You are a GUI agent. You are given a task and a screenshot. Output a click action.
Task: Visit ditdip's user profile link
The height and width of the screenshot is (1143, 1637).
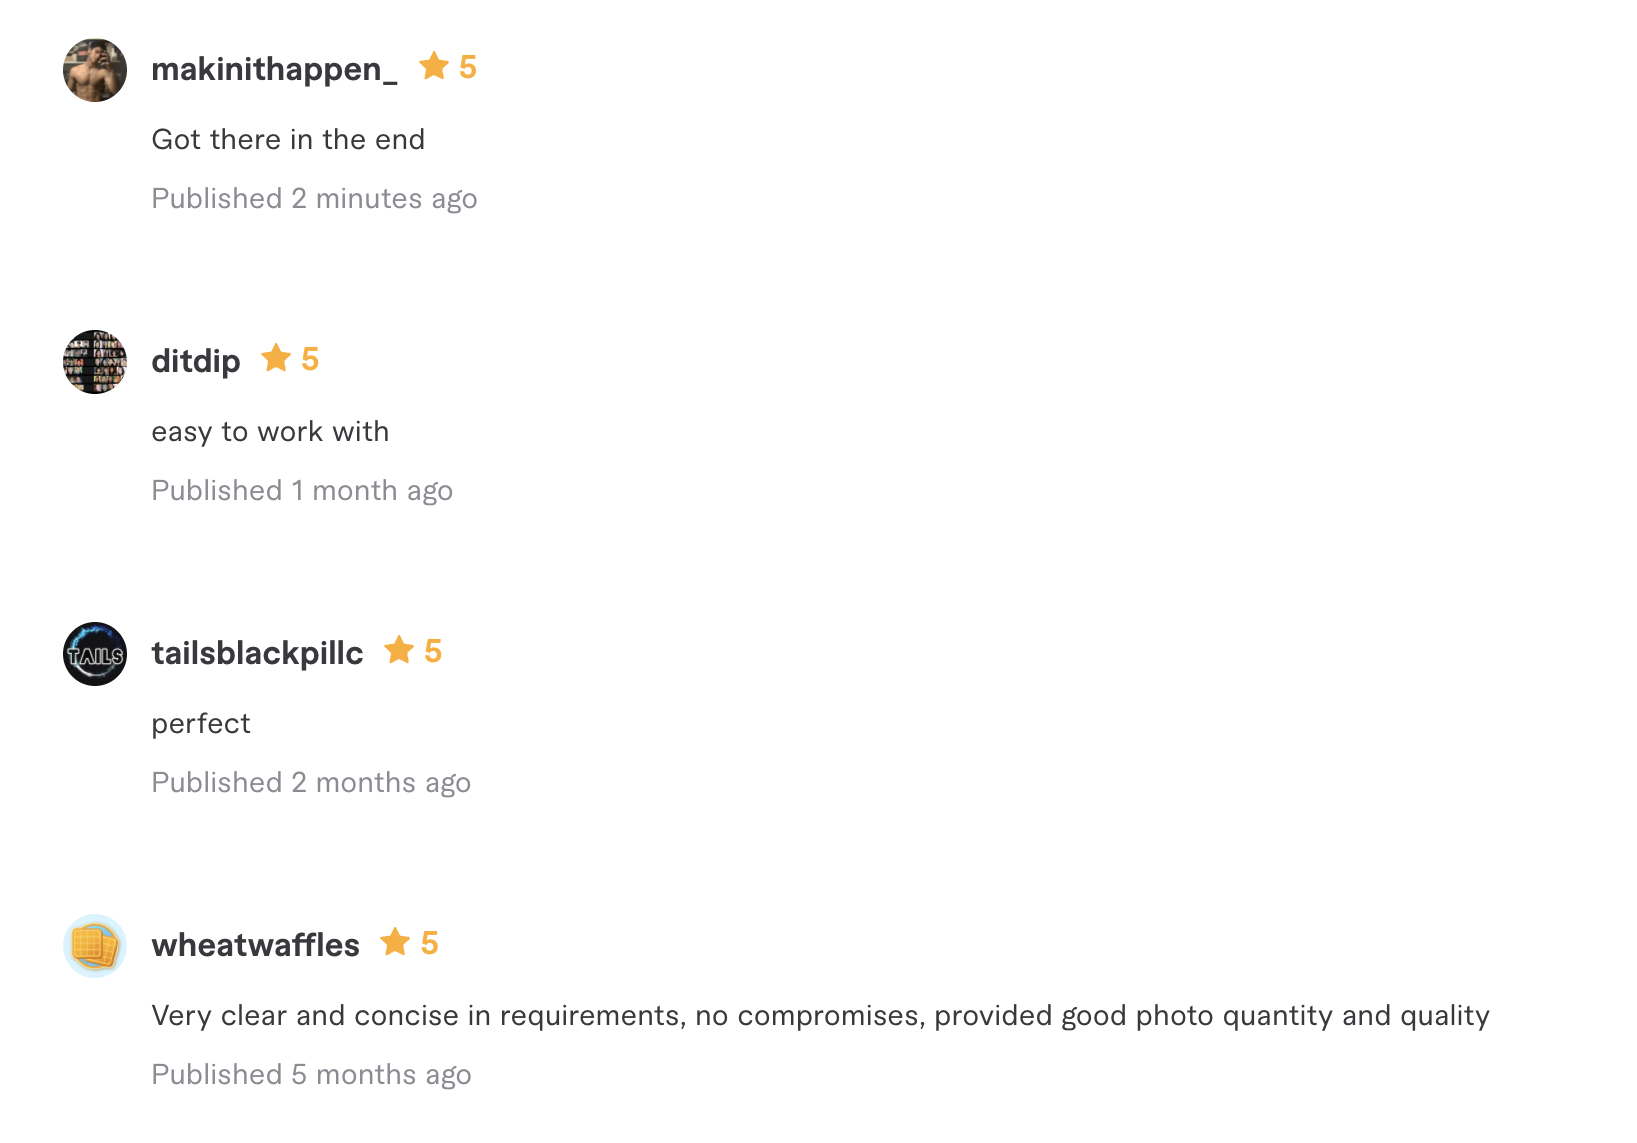click(196, 361)
